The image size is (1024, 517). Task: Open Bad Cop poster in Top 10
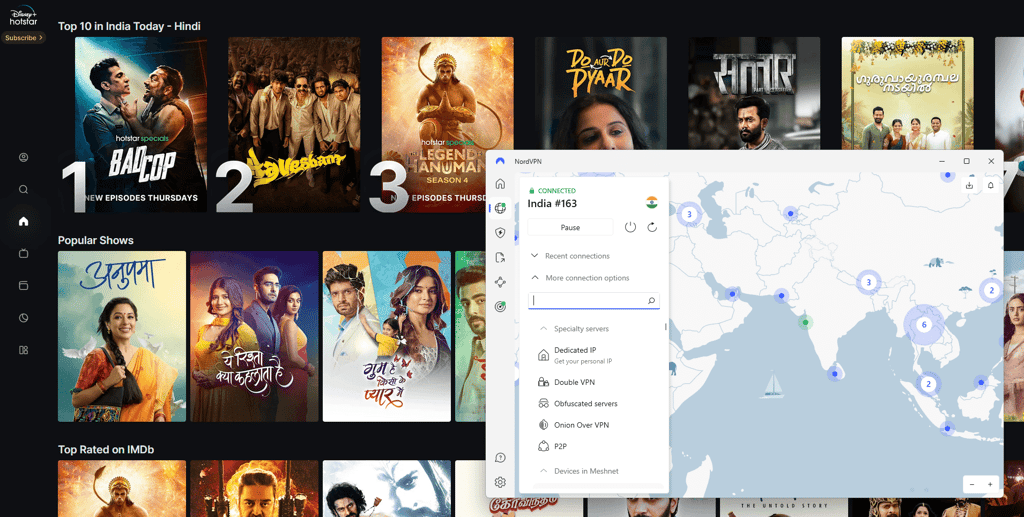(x=141, y=124)
